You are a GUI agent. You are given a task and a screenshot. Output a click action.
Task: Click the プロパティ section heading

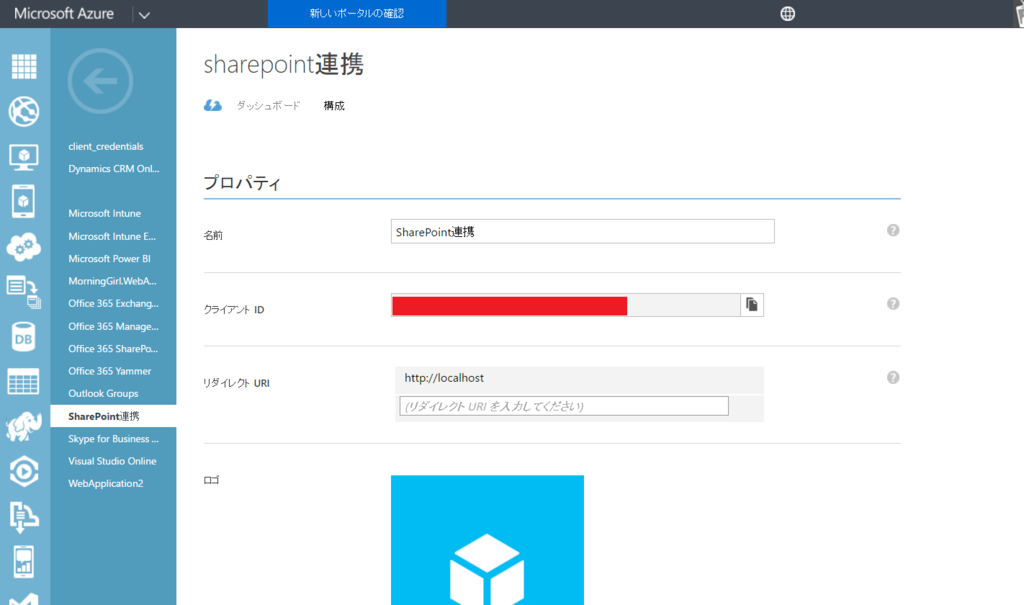pos(242,183)
